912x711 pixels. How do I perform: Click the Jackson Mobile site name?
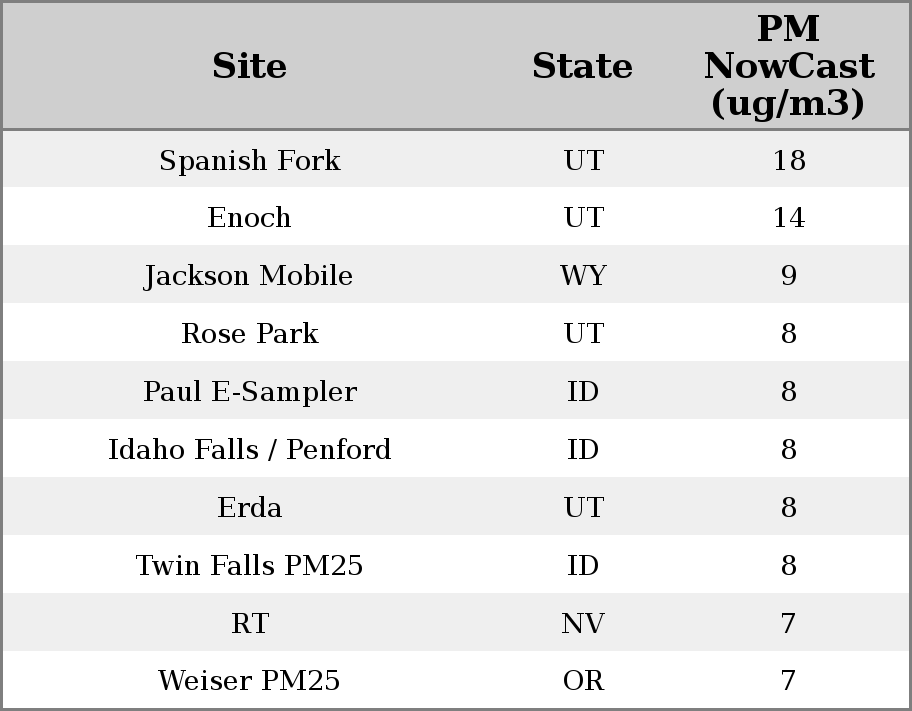[x=249, y=276]
